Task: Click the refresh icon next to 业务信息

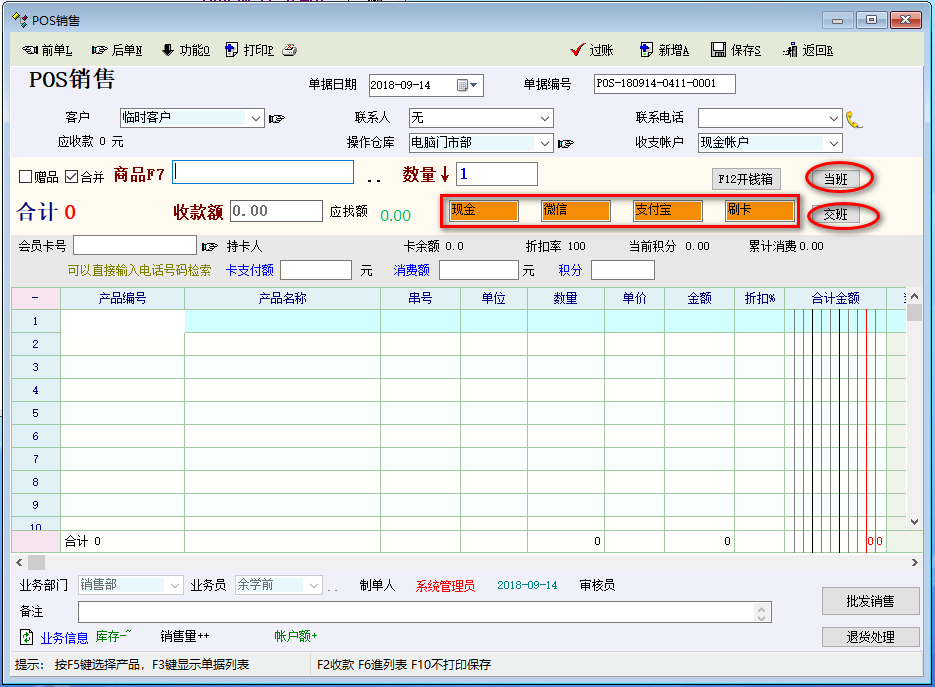Action: tap(27, 637)
